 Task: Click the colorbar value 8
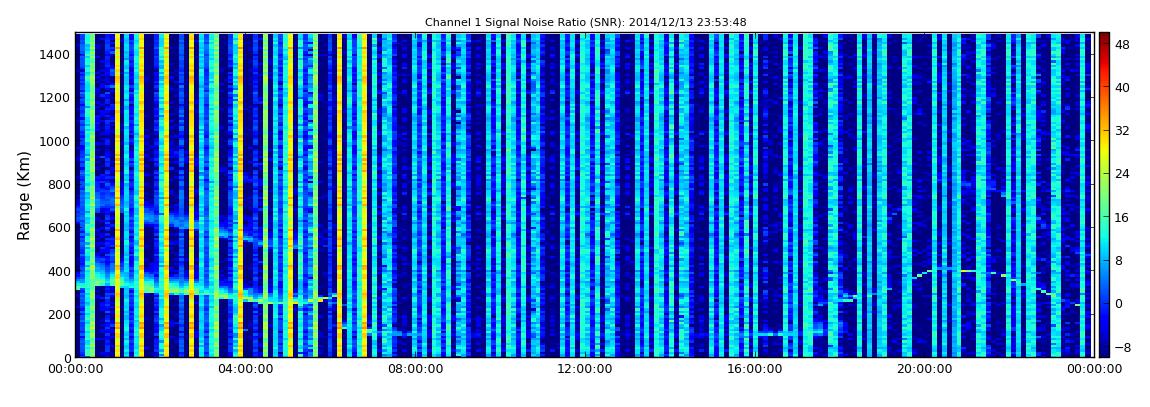point(1118,260)
